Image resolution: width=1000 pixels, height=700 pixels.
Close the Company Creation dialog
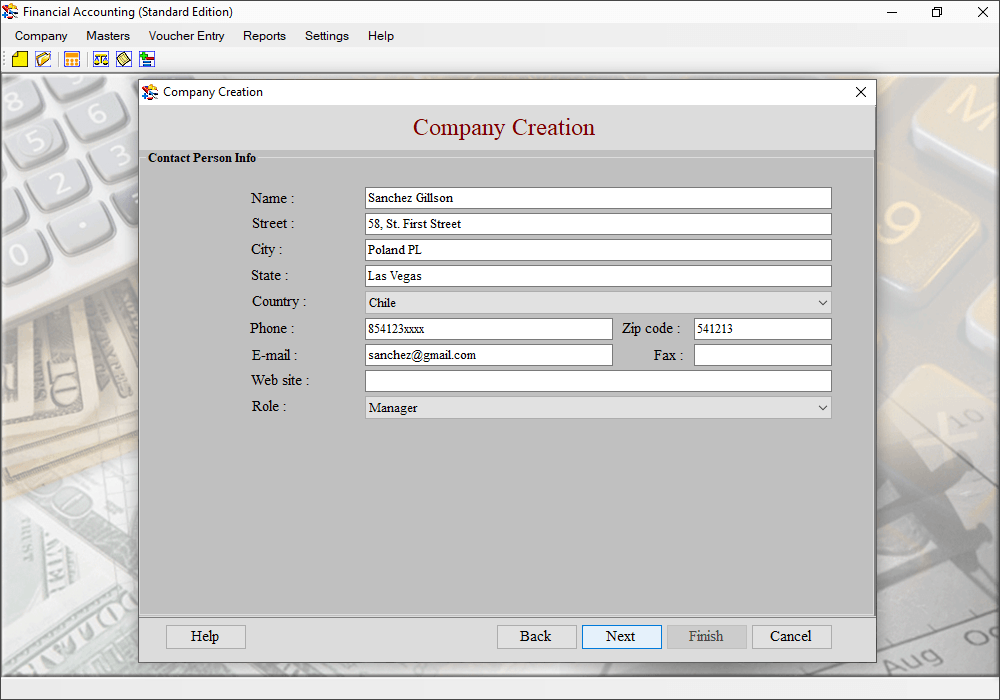860,92
